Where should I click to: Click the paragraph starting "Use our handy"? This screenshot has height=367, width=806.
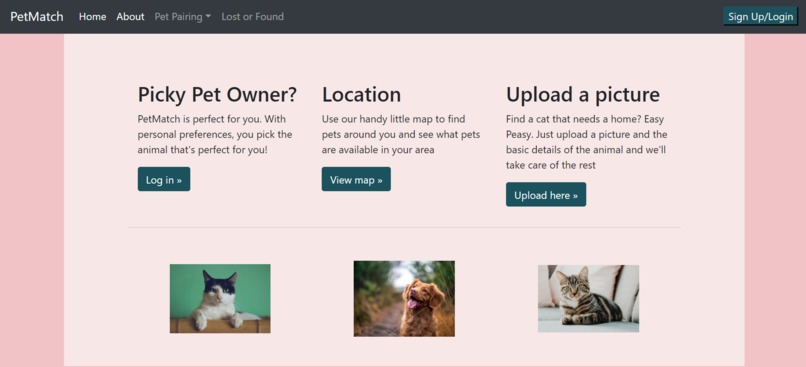(401, 135)
